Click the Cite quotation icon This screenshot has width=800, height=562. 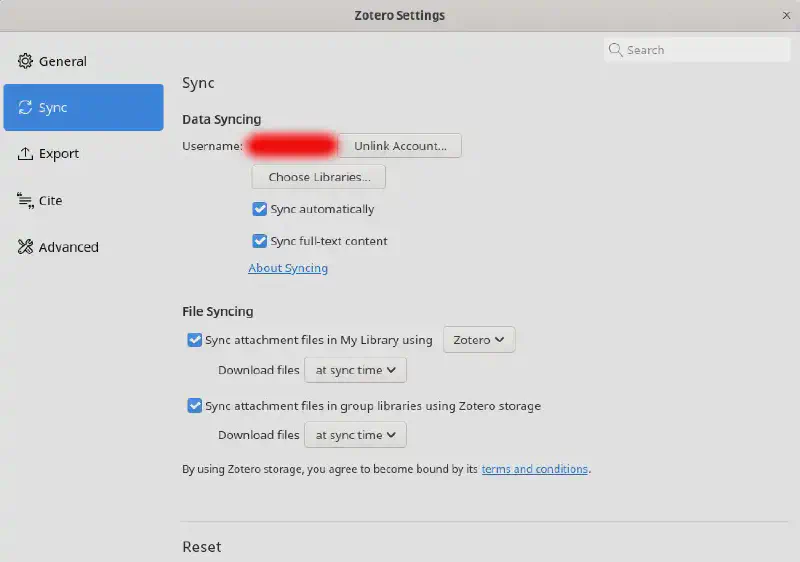tap(25, 201)
